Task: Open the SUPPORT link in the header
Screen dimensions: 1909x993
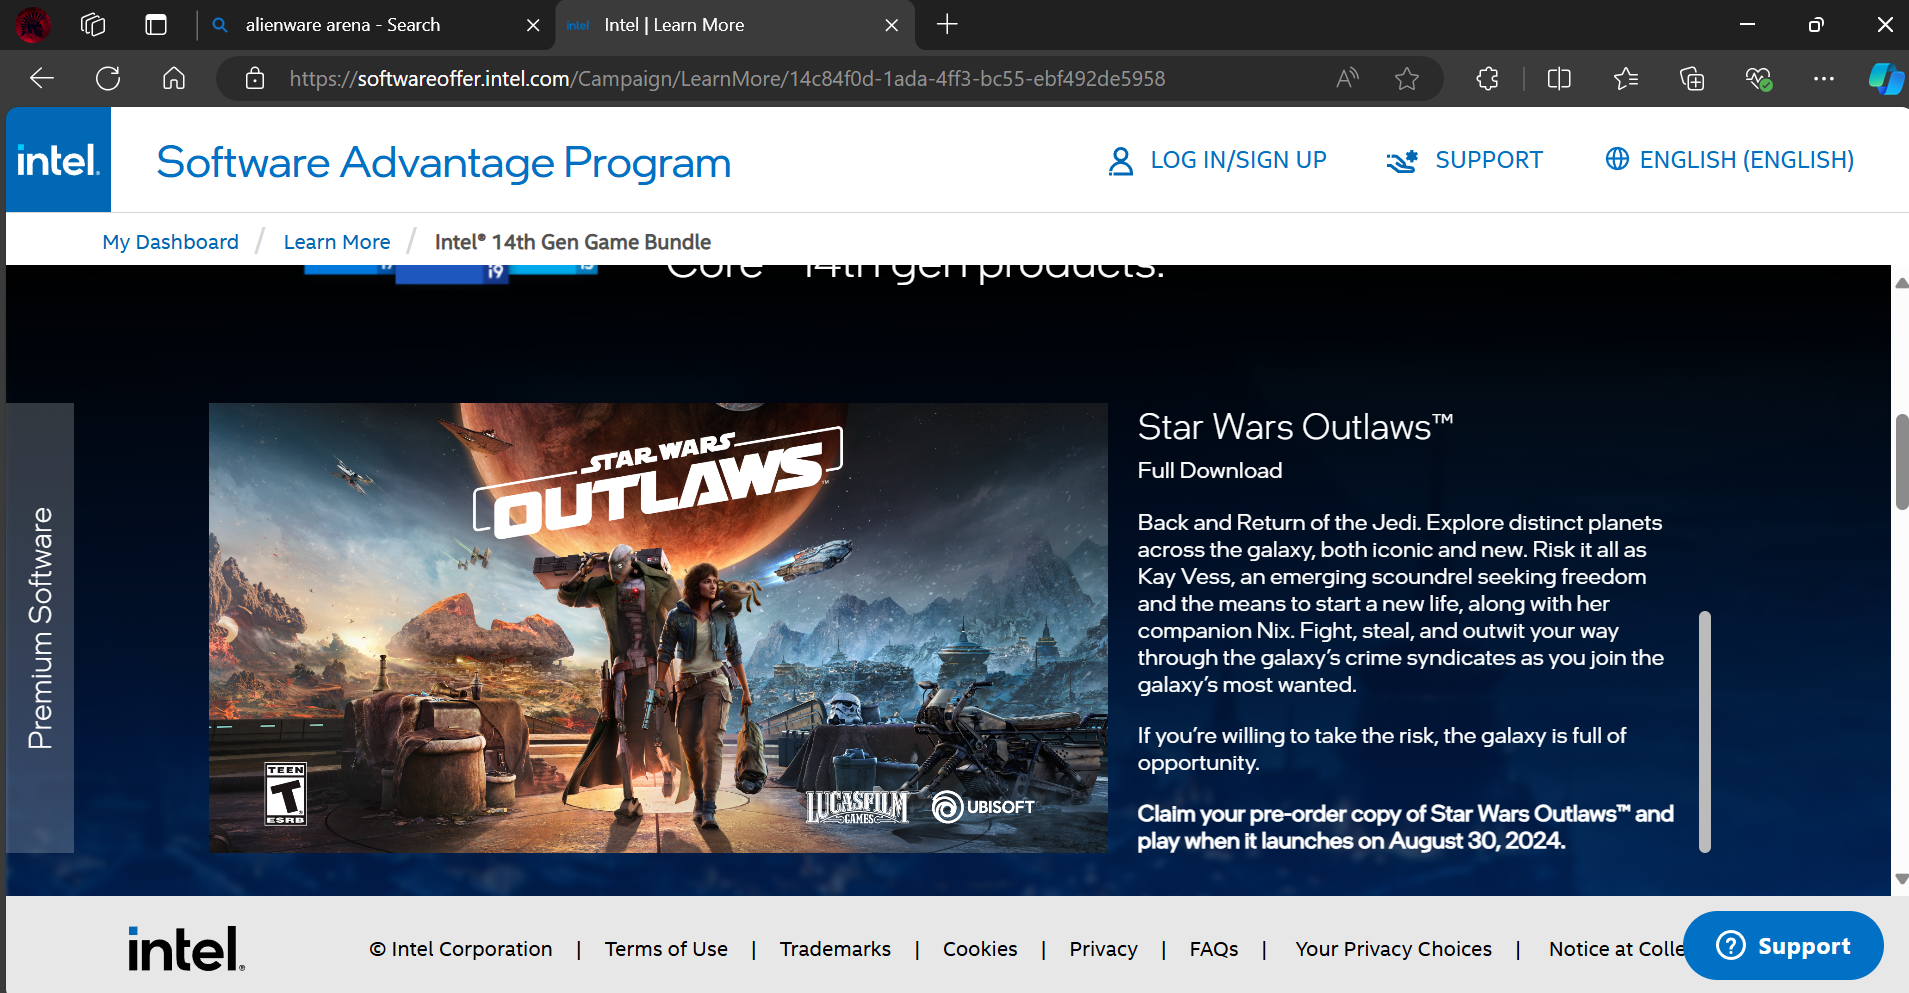Action: point(1489,160)
